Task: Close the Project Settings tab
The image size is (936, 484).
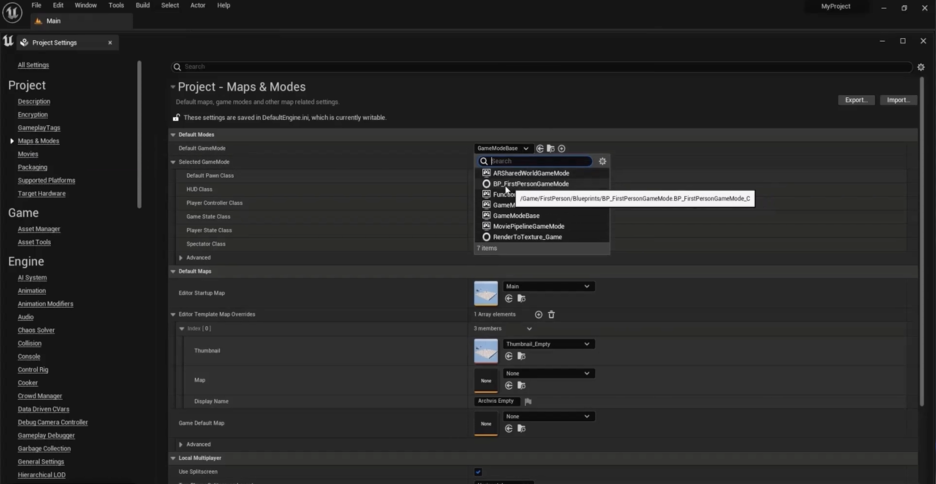Action: [x=110, y=43]
